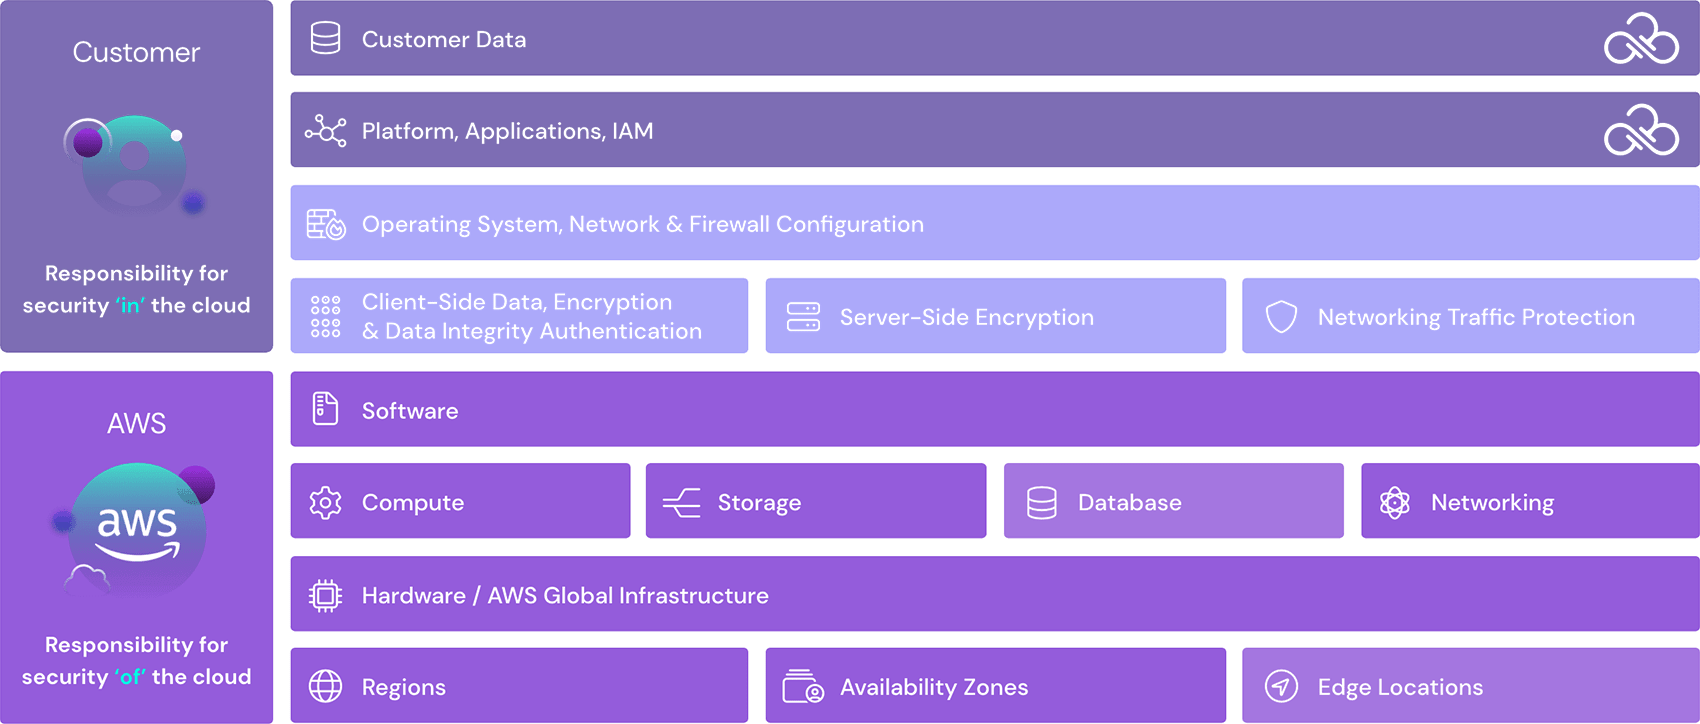
Task: Select the Edge Locations label
Action: (x=1400, y=687)
